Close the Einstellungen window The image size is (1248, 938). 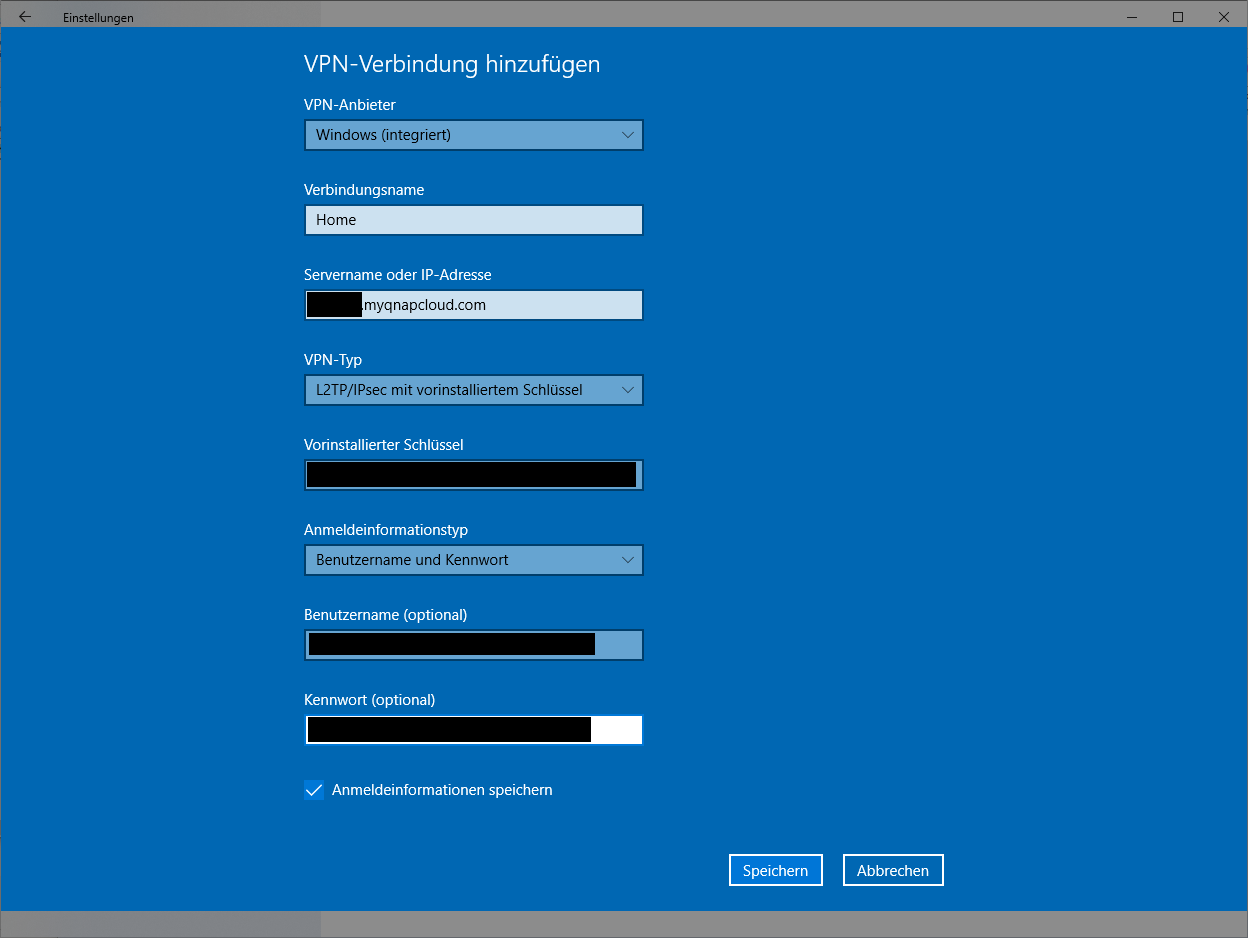pos(1224,16)
